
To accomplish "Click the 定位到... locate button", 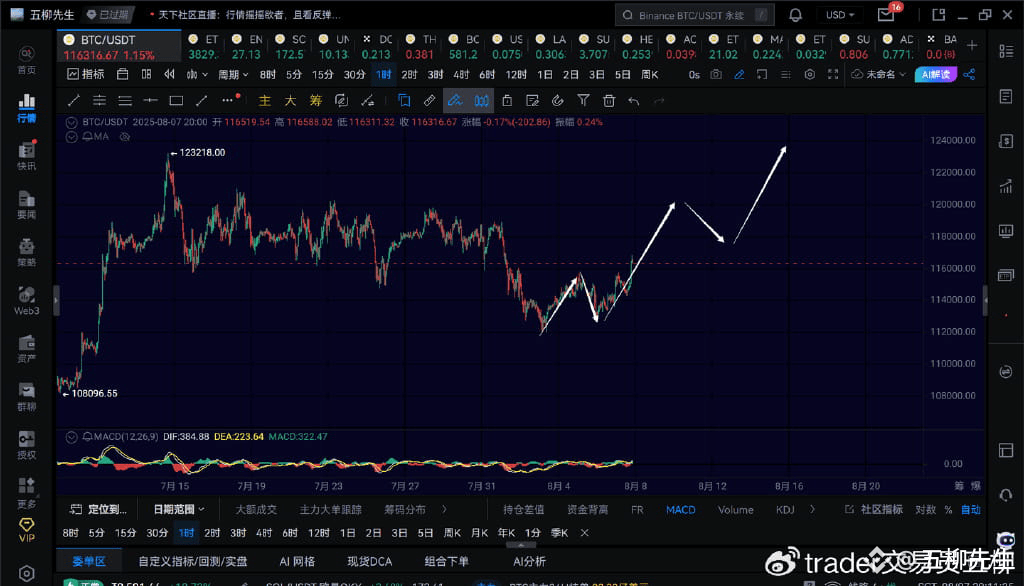I will click(x=99, y=509).
